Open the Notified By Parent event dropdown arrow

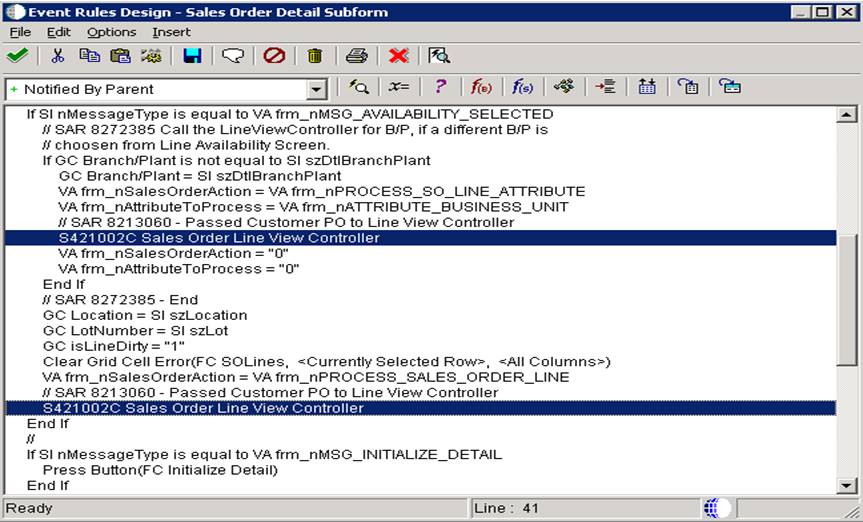point(317,89)
